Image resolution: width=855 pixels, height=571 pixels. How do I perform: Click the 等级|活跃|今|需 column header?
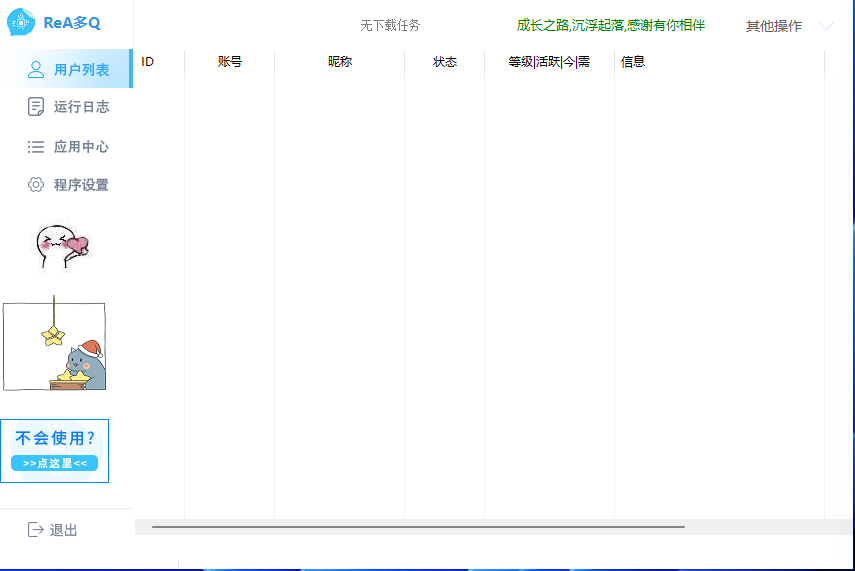click(549, 62)
